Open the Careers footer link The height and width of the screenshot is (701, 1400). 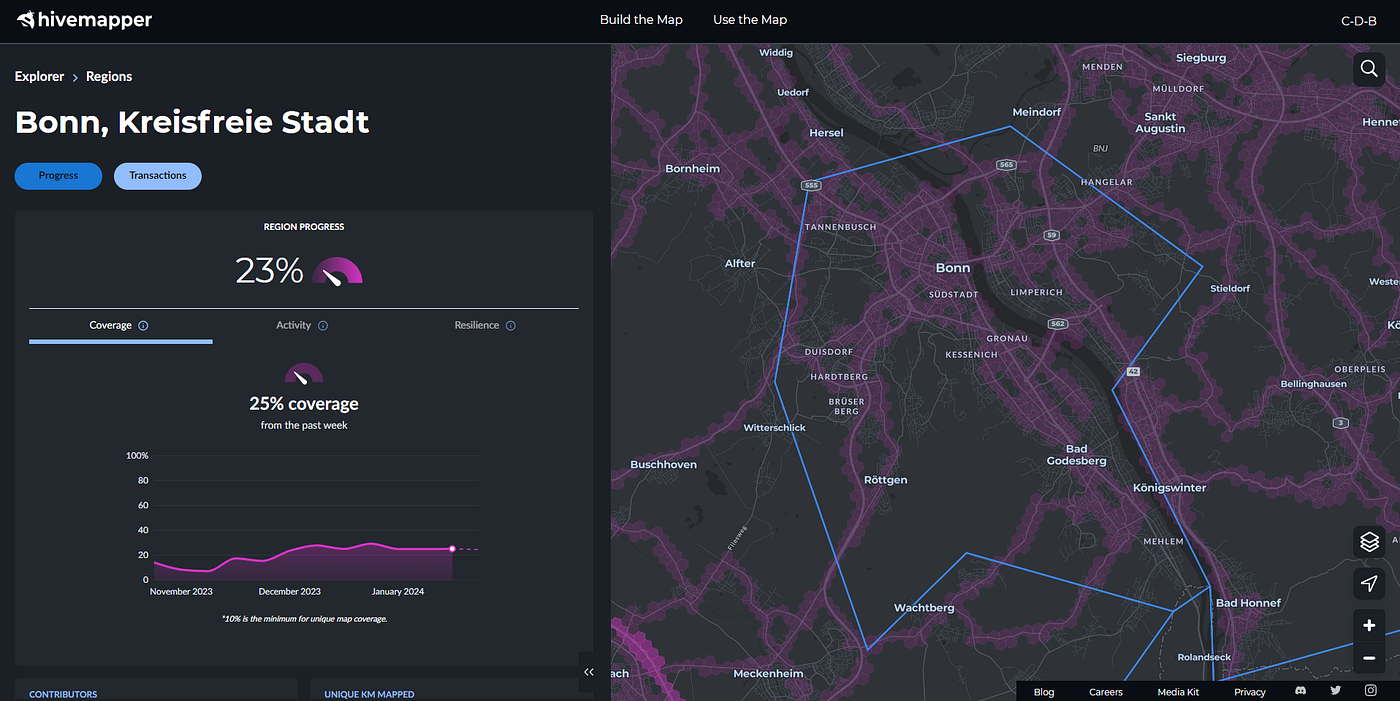1106,692
